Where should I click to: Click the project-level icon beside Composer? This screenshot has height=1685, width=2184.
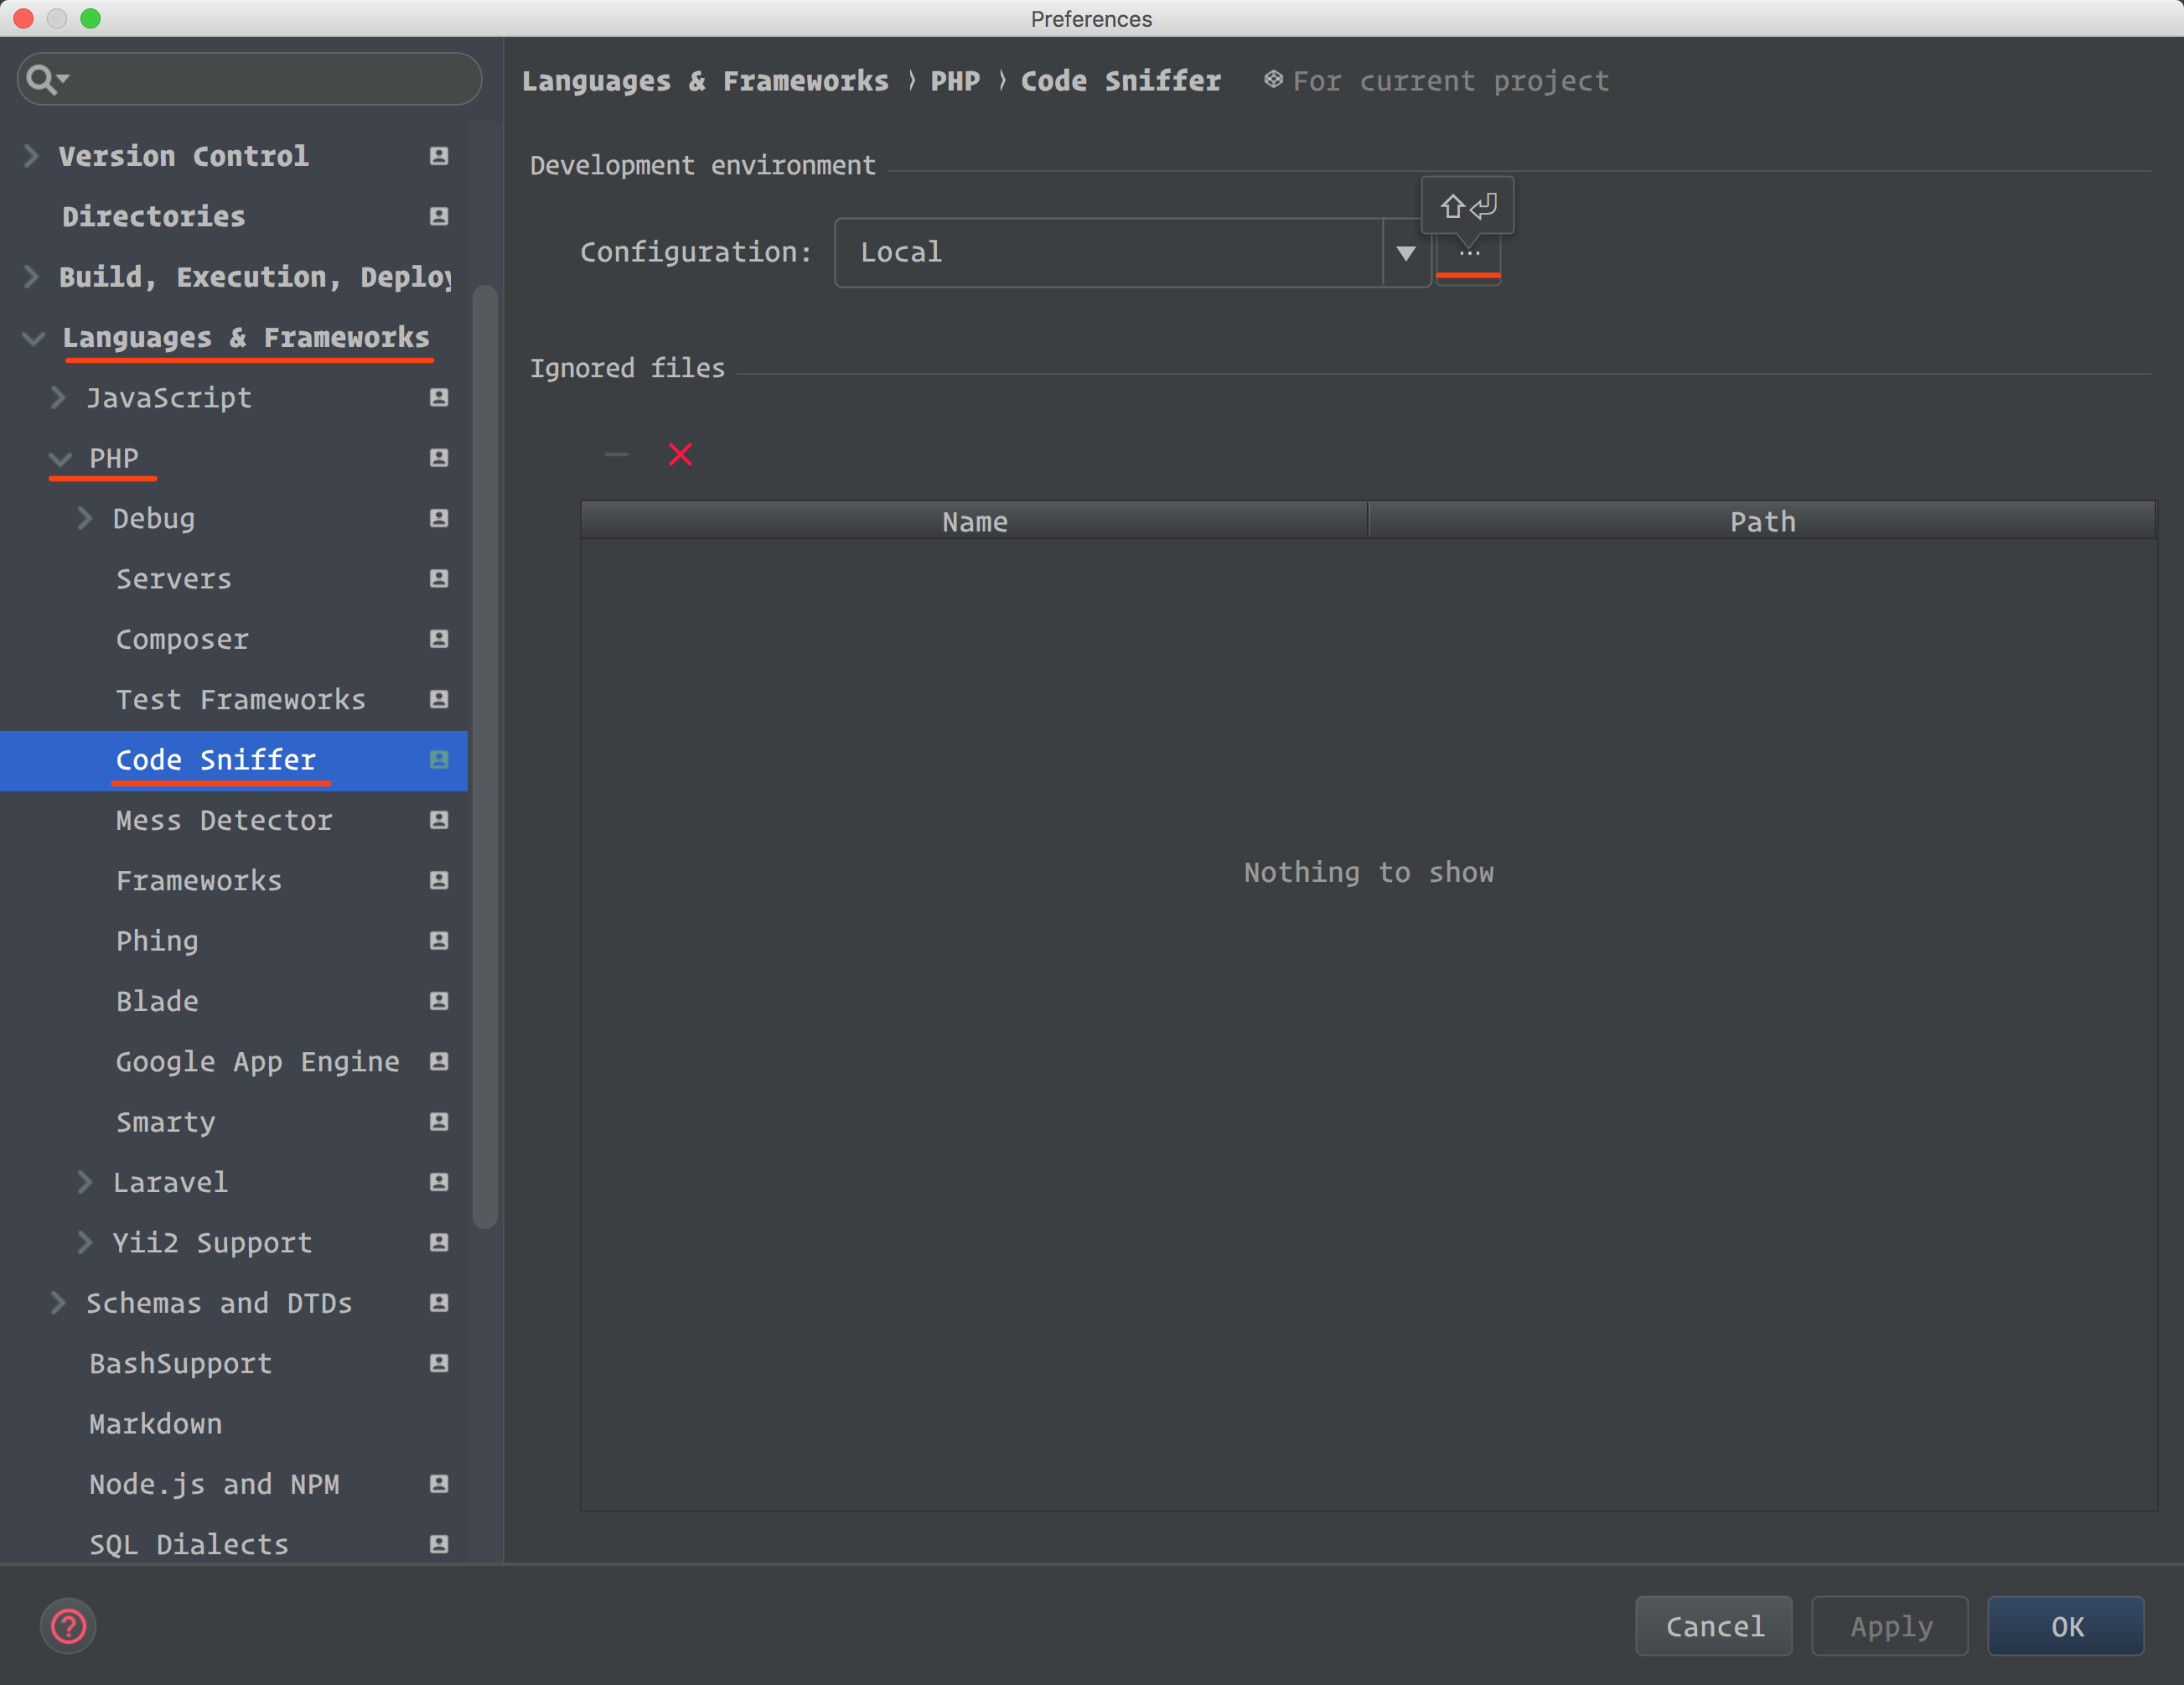(x=438, y=639)
